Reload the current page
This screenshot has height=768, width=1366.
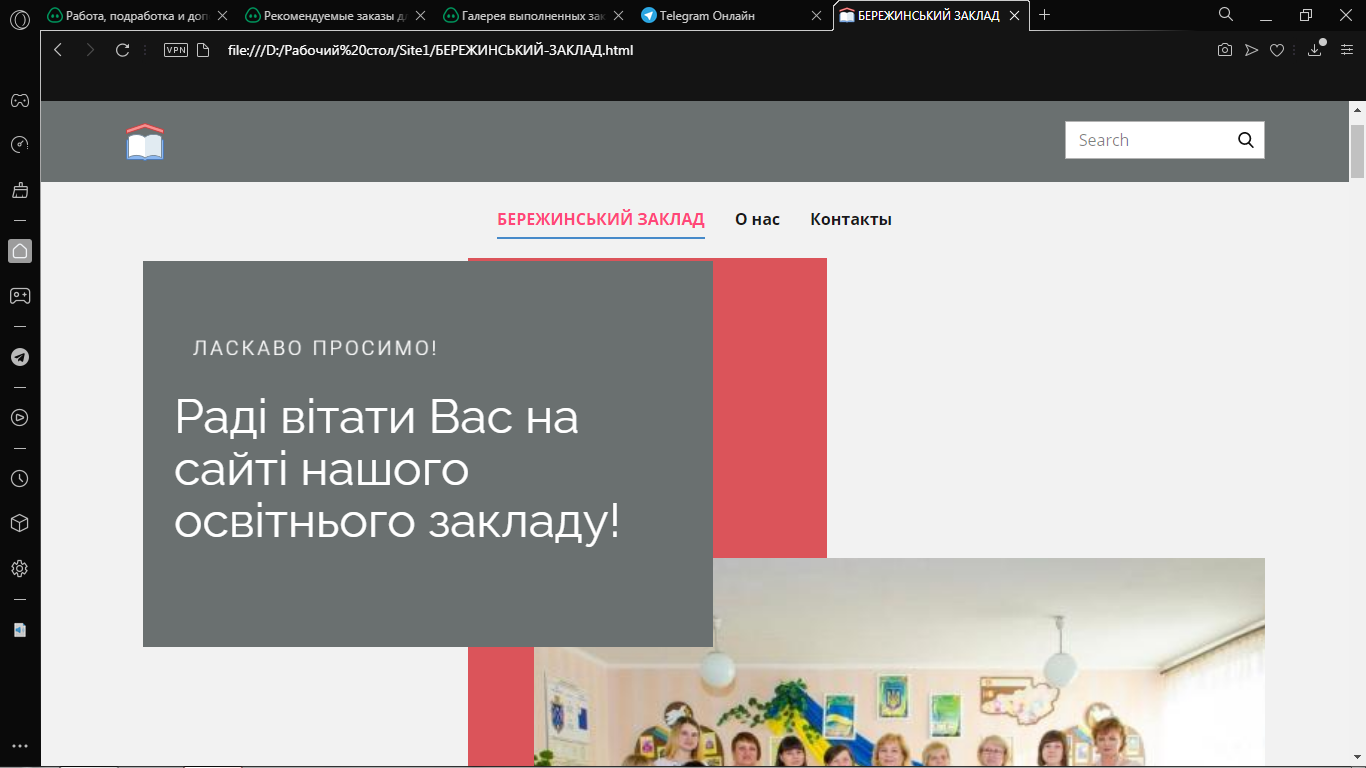tap(123, 50)
